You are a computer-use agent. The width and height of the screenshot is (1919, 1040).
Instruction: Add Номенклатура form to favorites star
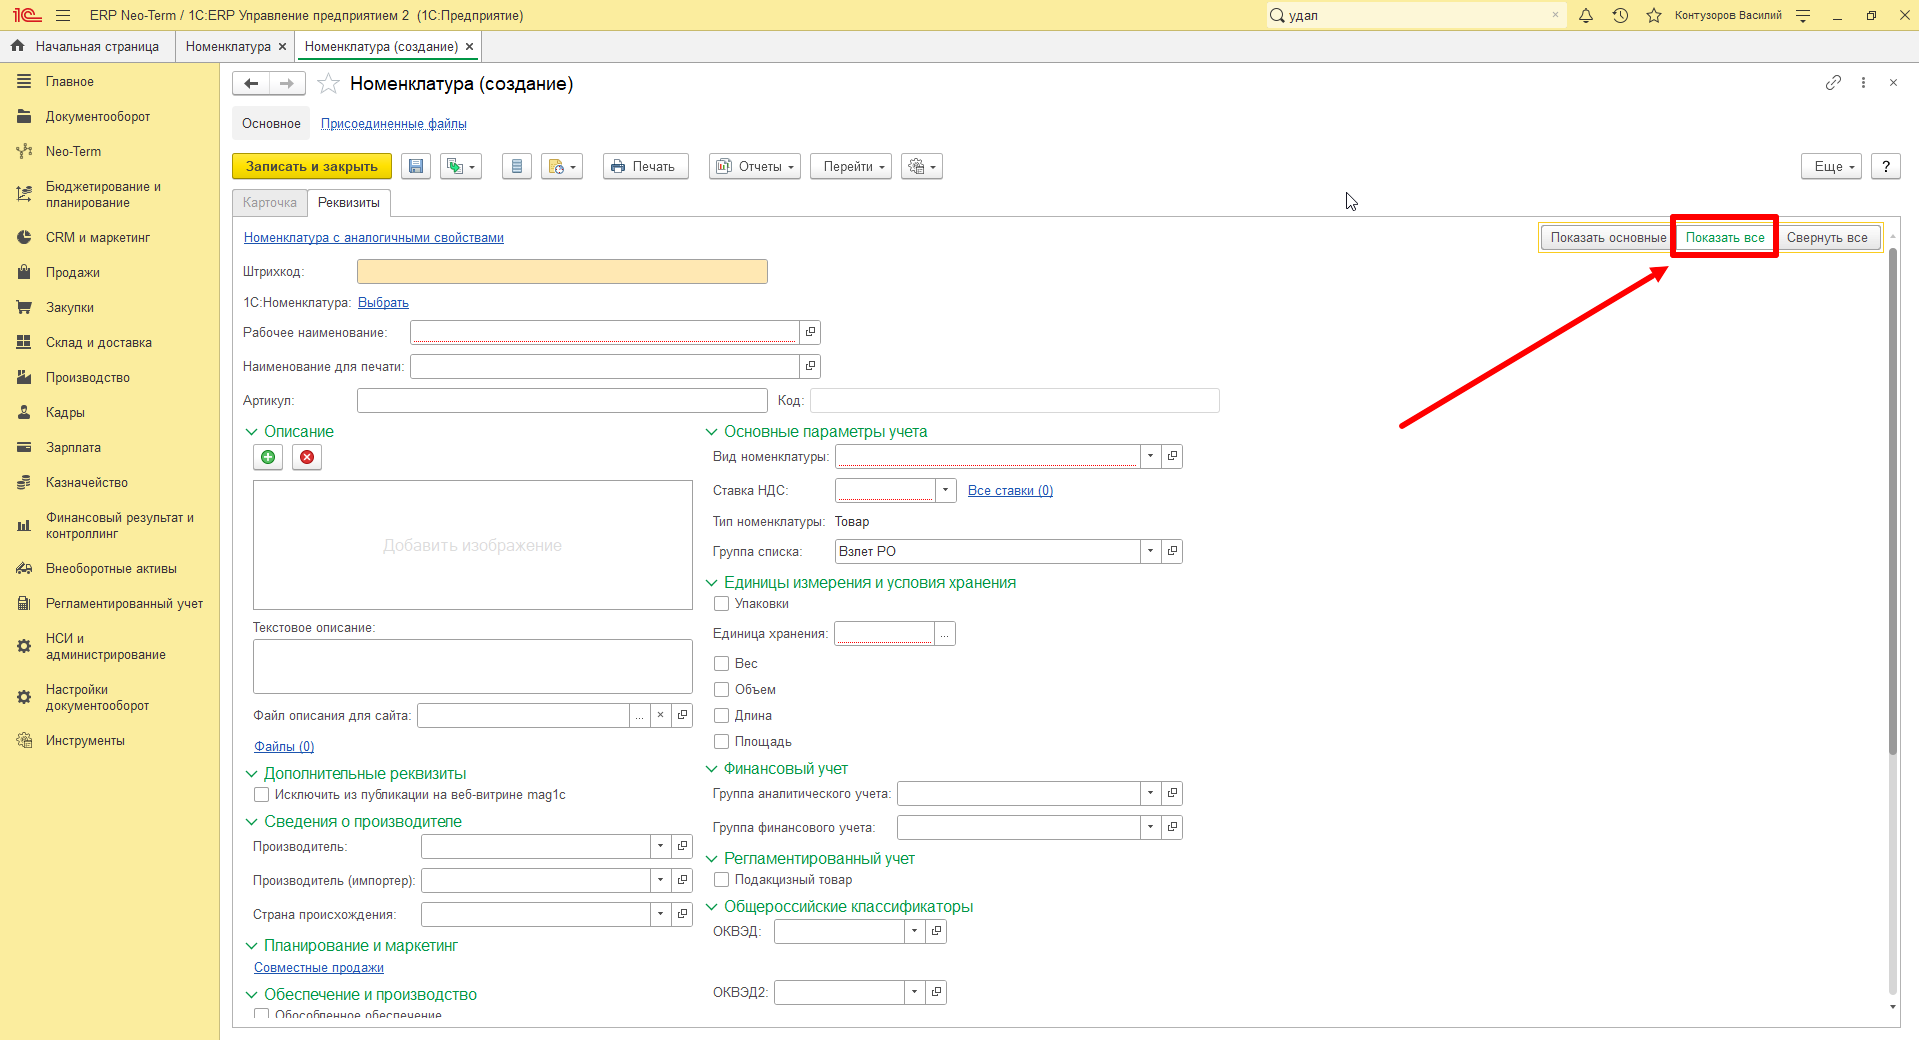(328, 84)
